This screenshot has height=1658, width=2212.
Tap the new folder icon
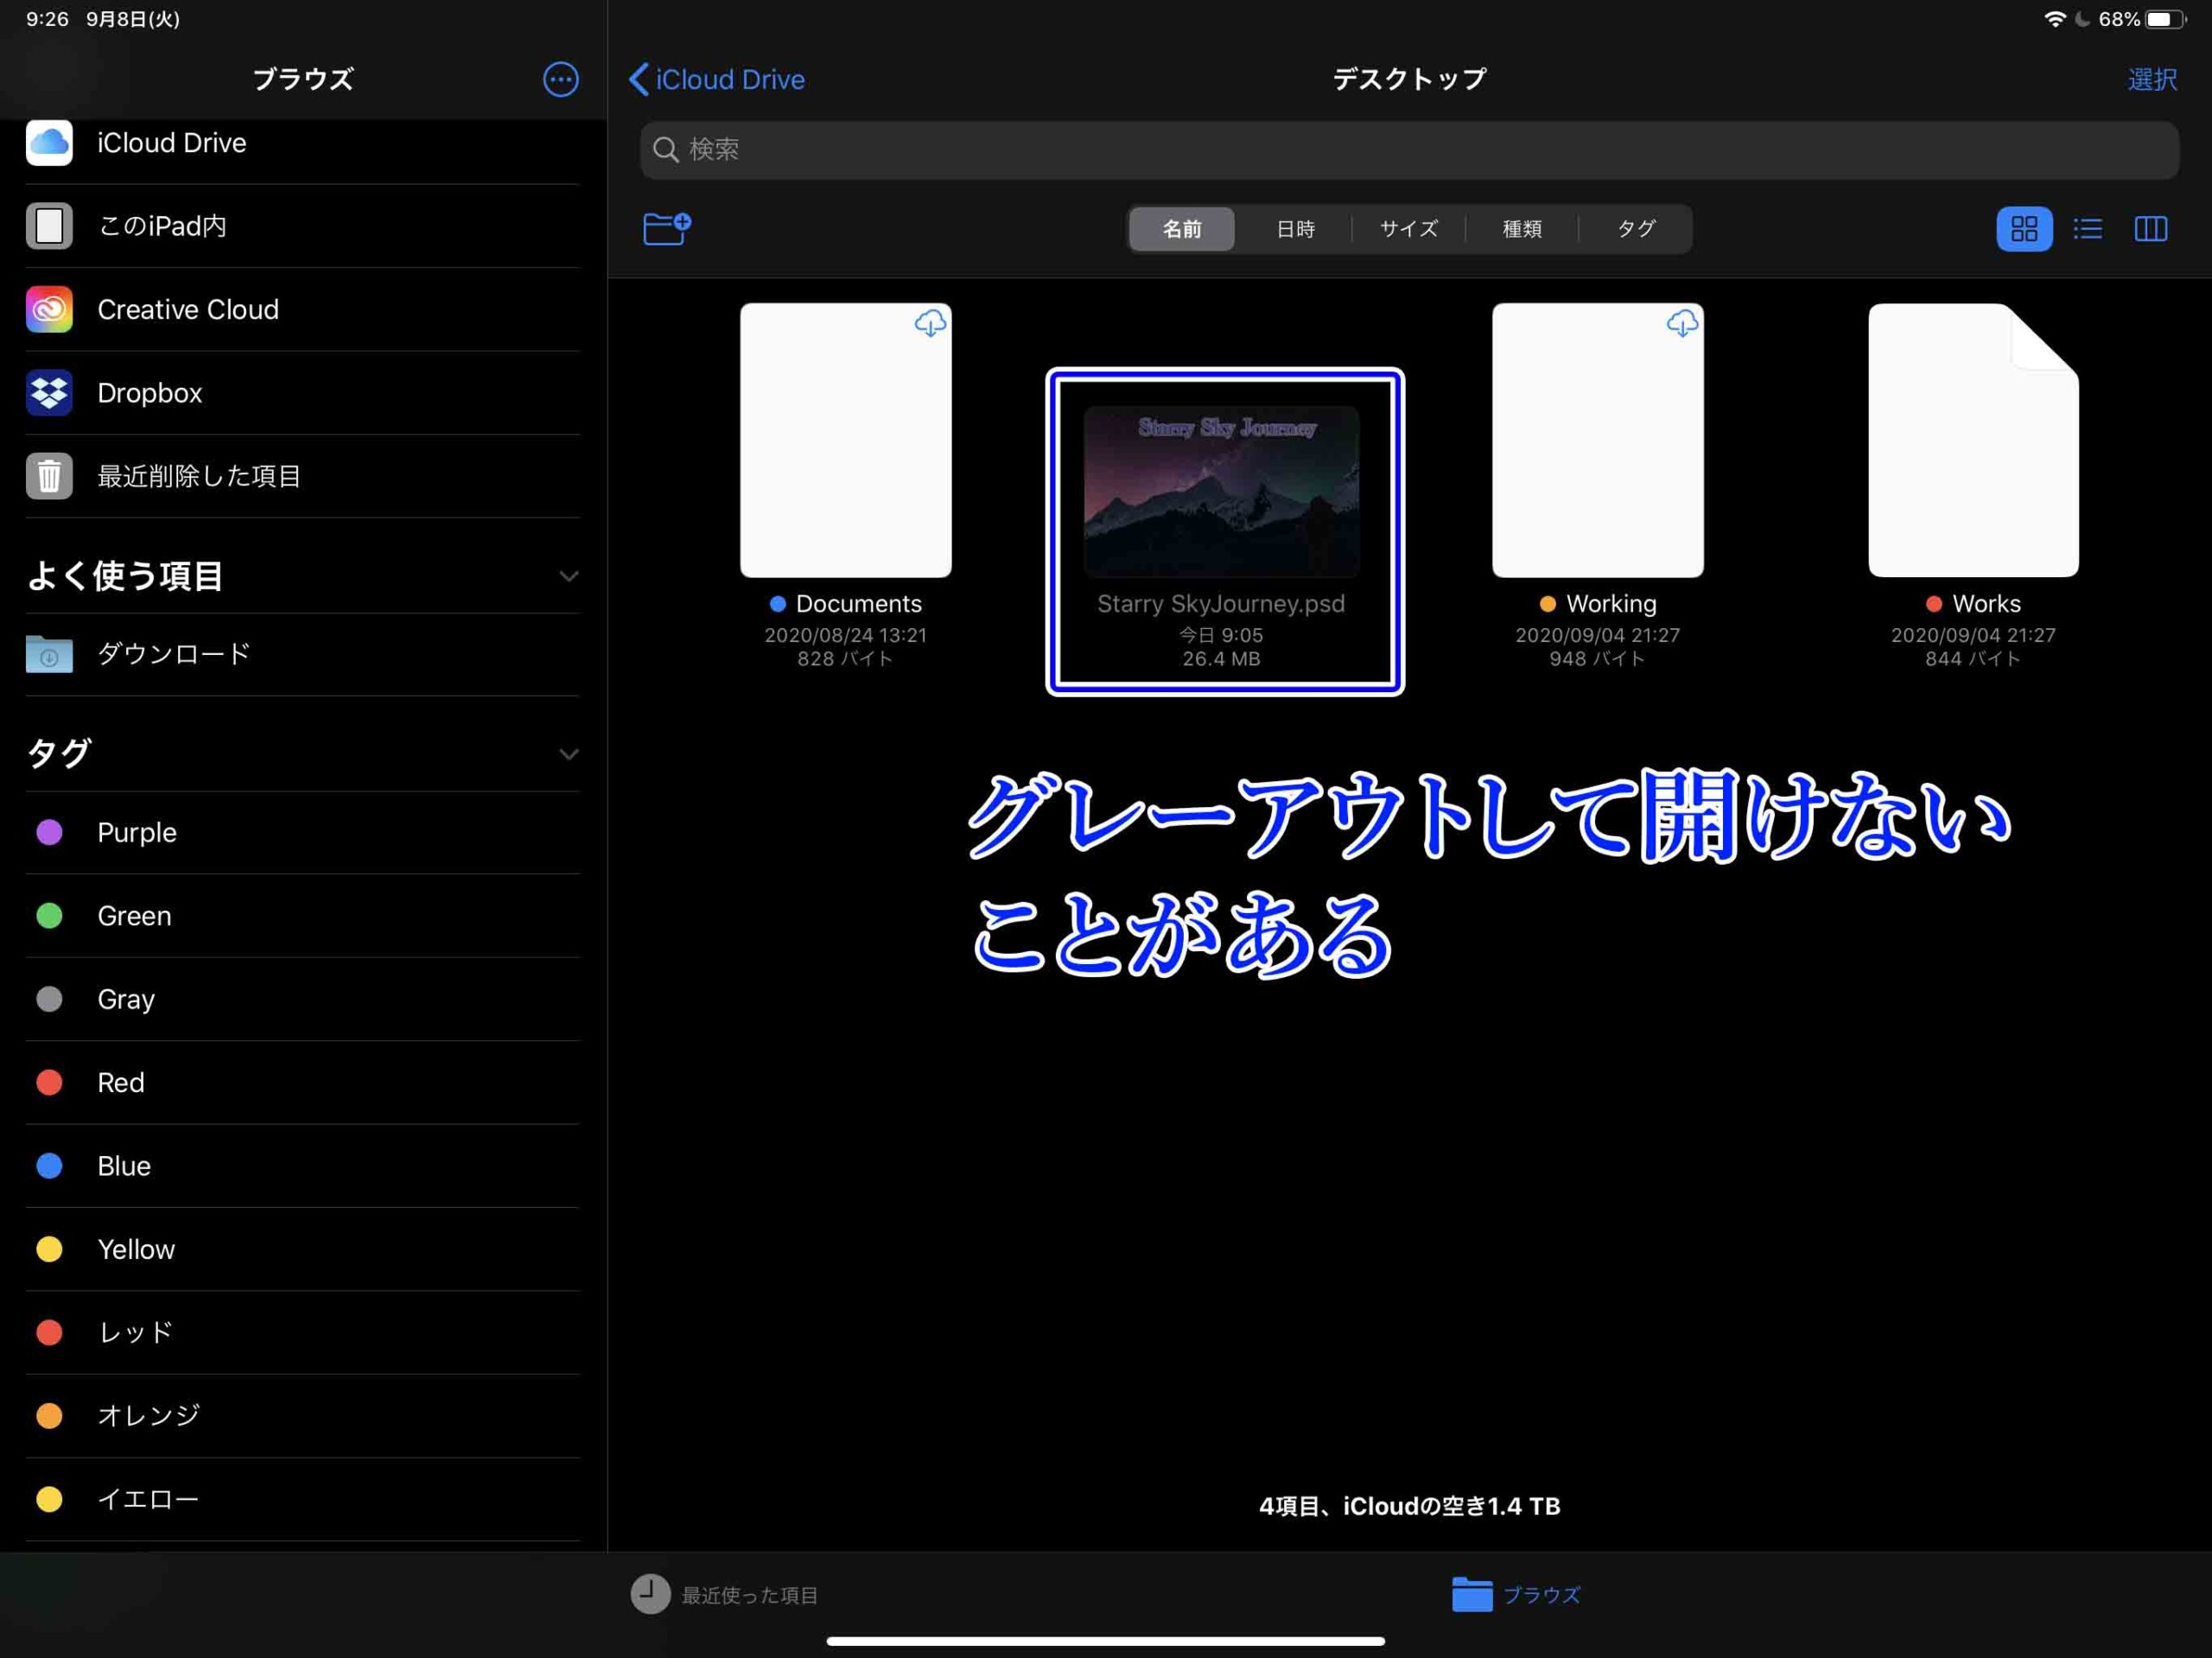click(x=666, y=229)
